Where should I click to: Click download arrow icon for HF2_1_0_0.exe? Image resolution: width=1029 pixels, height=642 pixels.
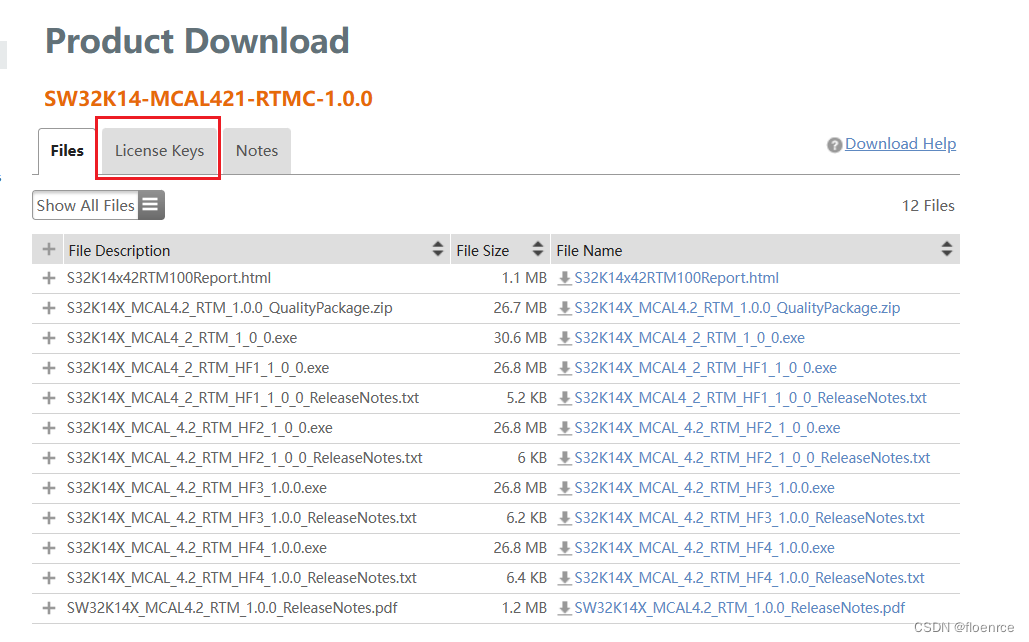[564, 429]
